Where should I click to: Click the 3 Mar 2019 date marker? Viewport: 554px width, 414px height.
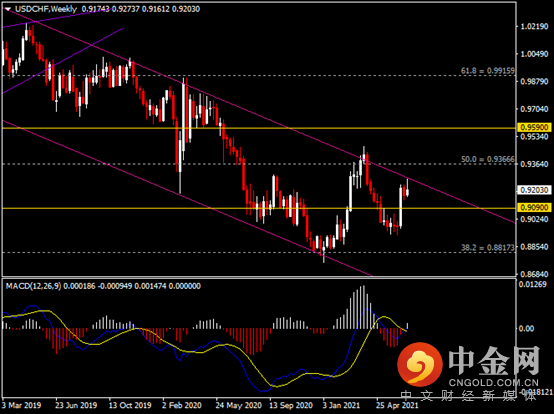tap(22, 405)
